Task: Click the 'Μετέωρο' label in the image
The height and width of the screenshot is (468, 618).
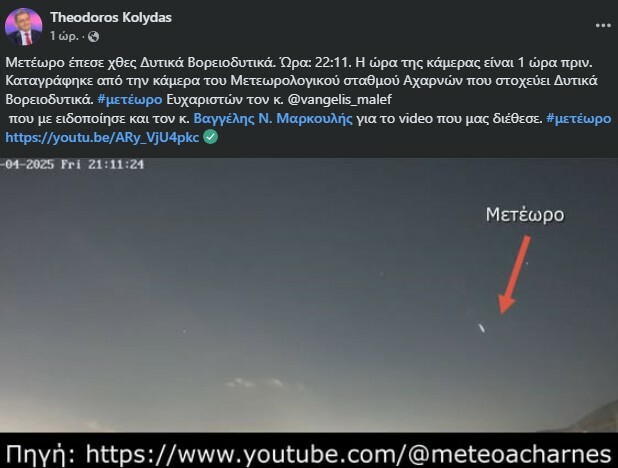Action: point(525,215)
